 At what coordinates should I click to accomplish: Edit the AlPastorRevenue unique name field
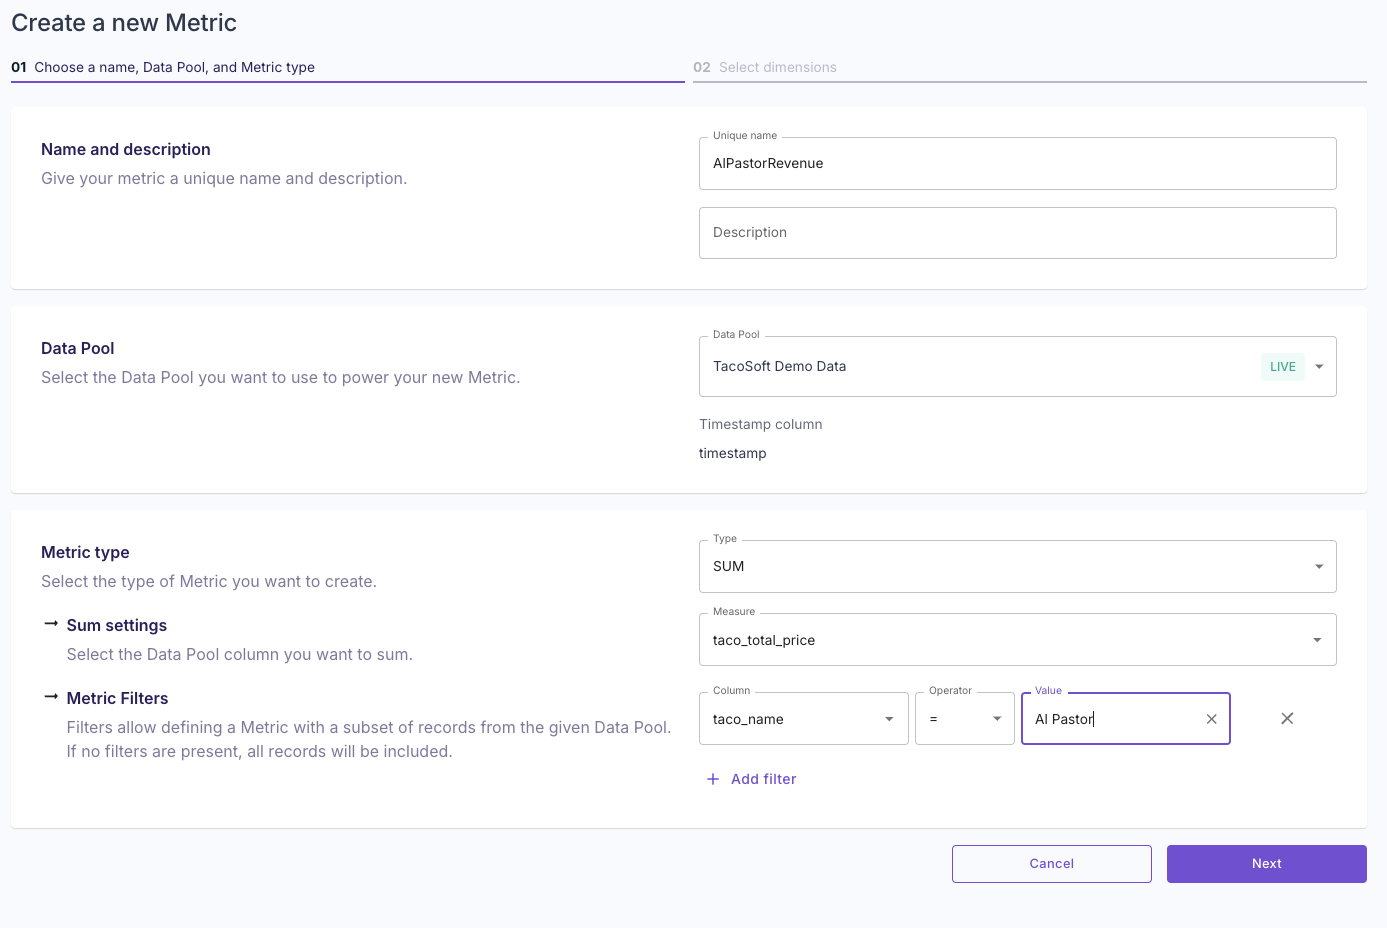[x=1017, y=163]
